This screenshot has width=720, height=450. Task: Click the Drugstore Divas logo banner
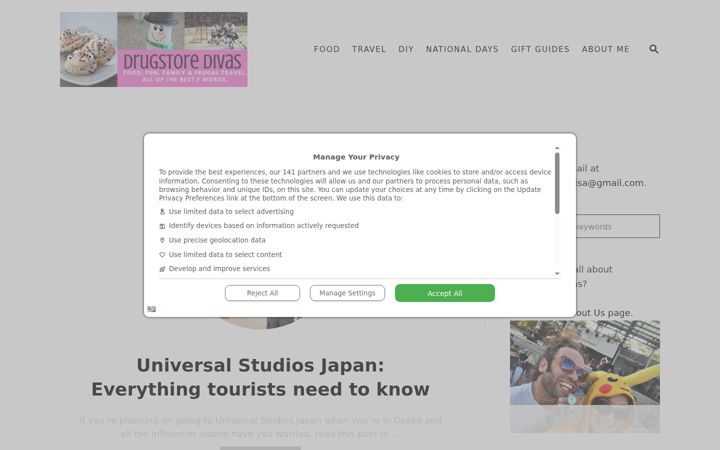click(154, 50)
